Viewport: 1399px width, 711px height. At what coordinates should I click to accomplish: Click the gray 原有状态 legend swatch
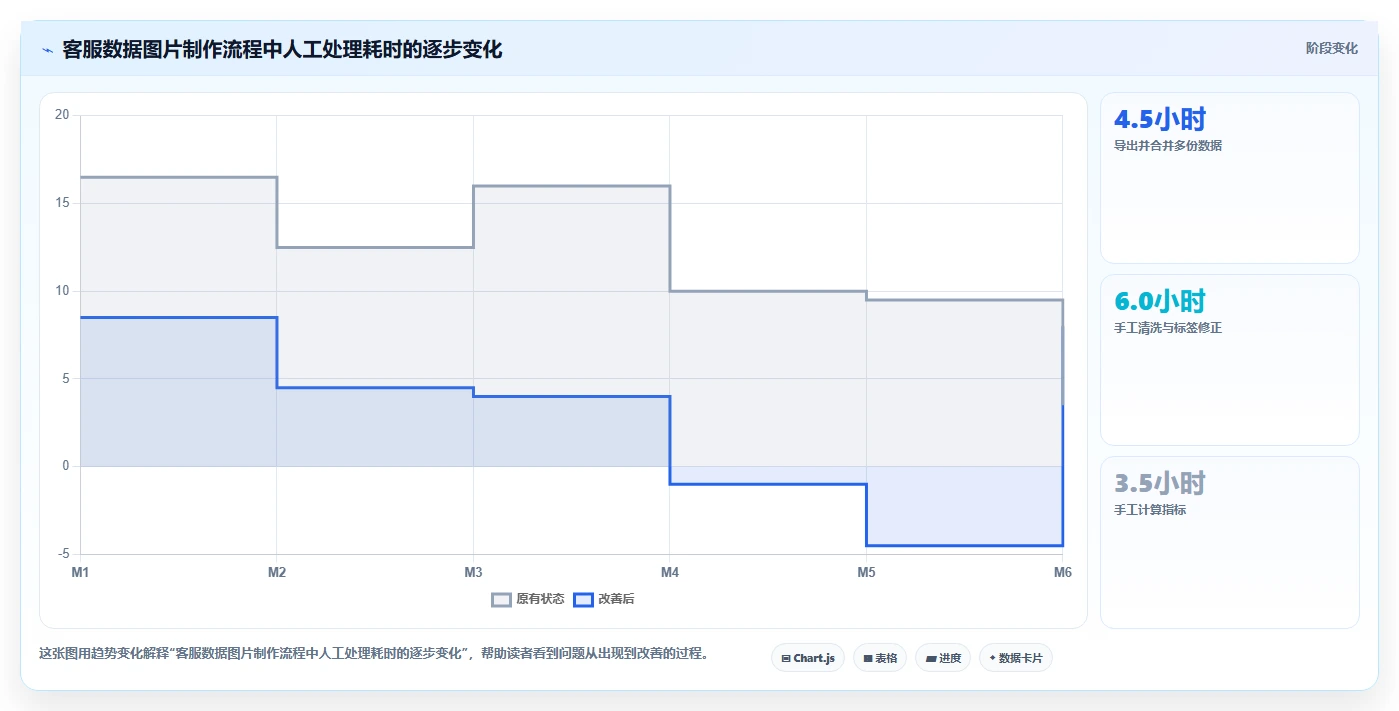pyautogui.click(x=501, y=600)
